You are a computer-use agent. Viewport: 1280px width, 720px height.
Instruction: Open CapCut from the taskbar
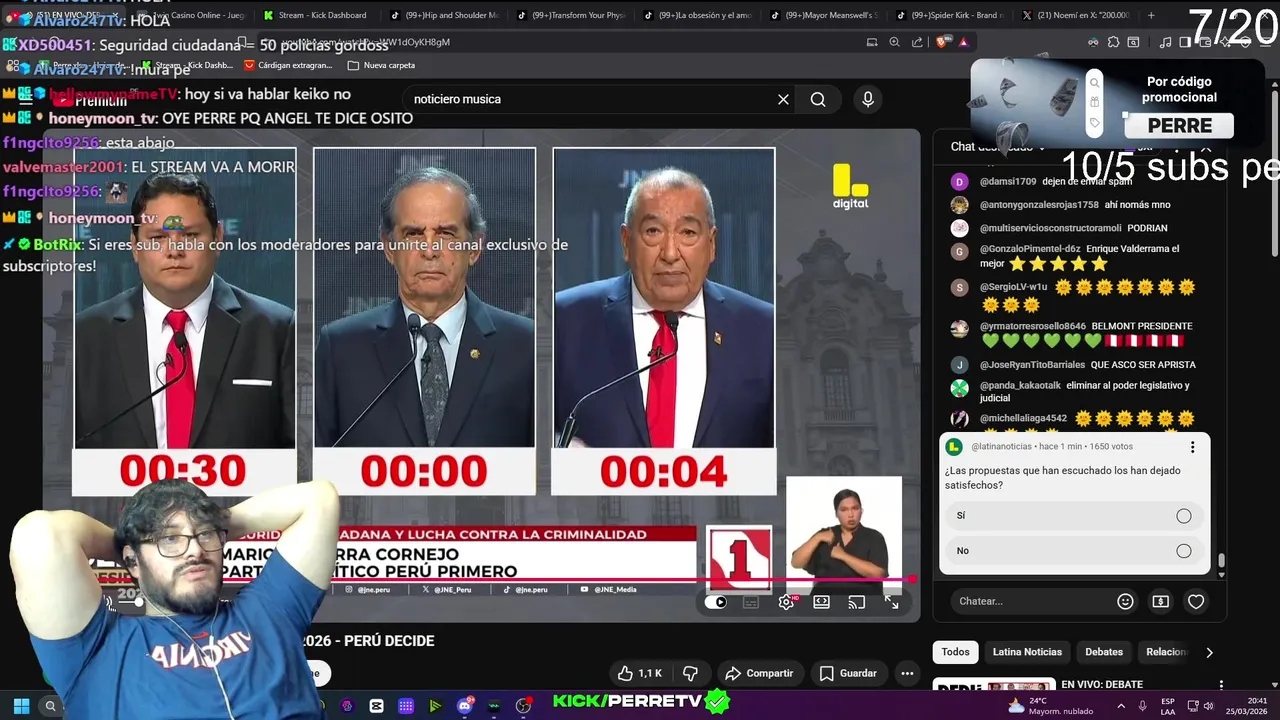click(376, 705)
